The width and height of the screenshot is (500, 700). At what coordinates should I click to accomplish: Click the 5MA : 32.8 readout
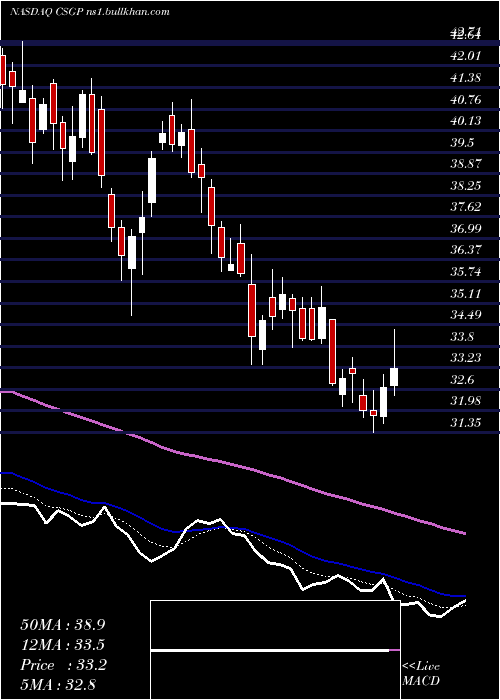[x=58, y=684]
